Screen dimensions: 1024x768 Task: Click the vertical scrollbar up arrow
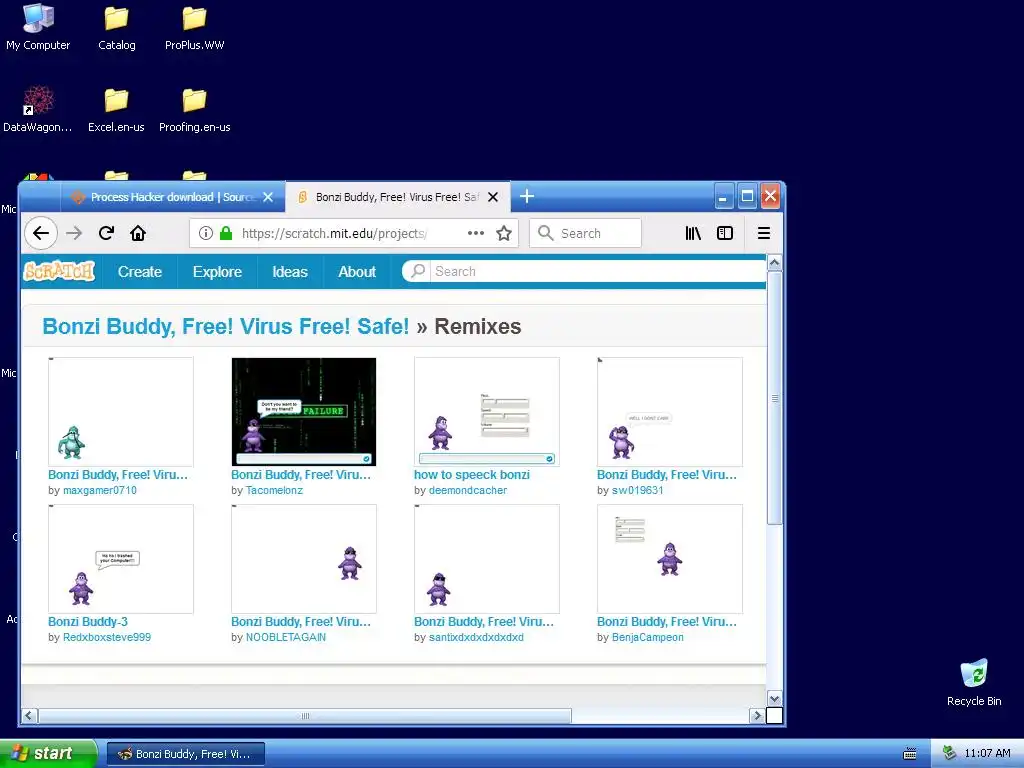click(x=775, y=263)
